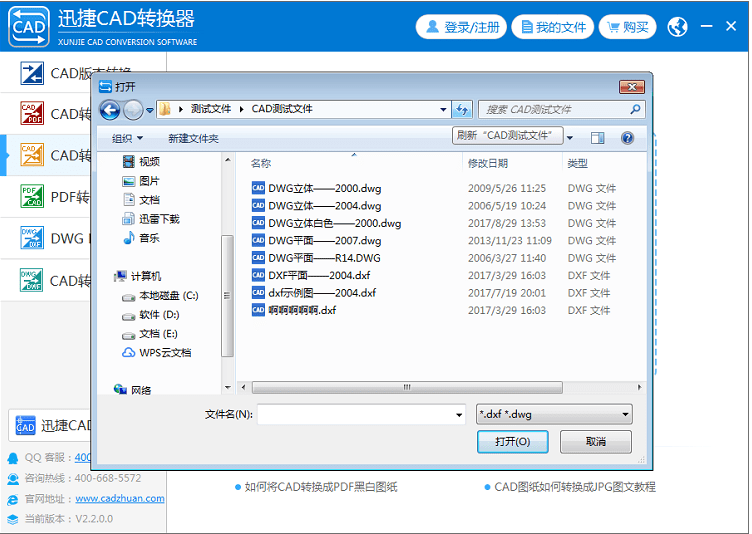
Task: Refresh folder via address bar icon
Action: [x=462, y=109]
